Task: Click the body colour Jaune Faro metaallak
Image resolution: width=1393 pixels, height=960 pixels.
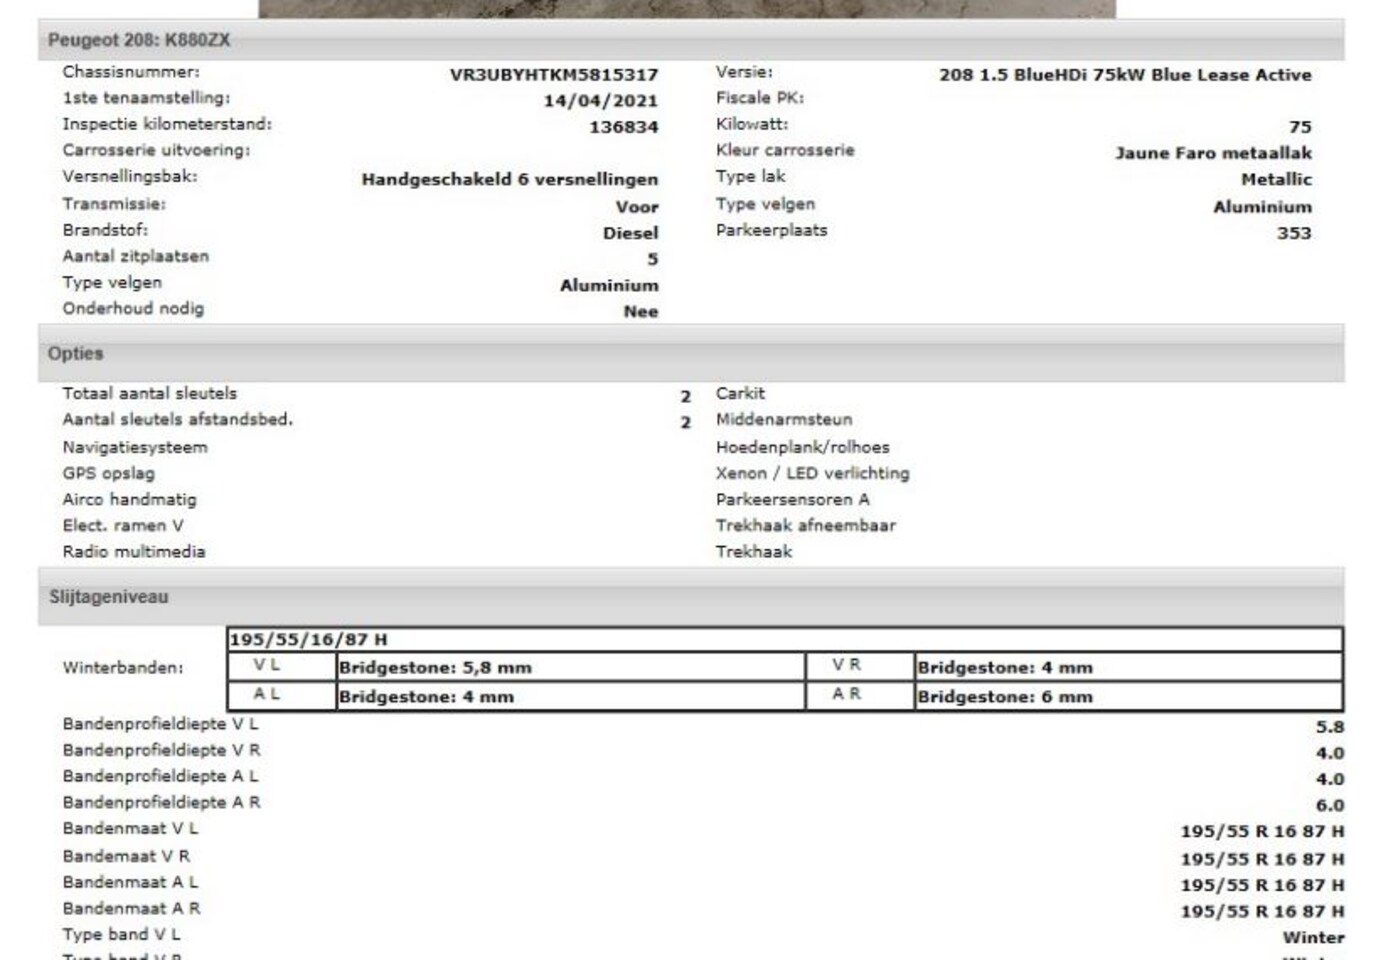Action: tap(1213, 153)
